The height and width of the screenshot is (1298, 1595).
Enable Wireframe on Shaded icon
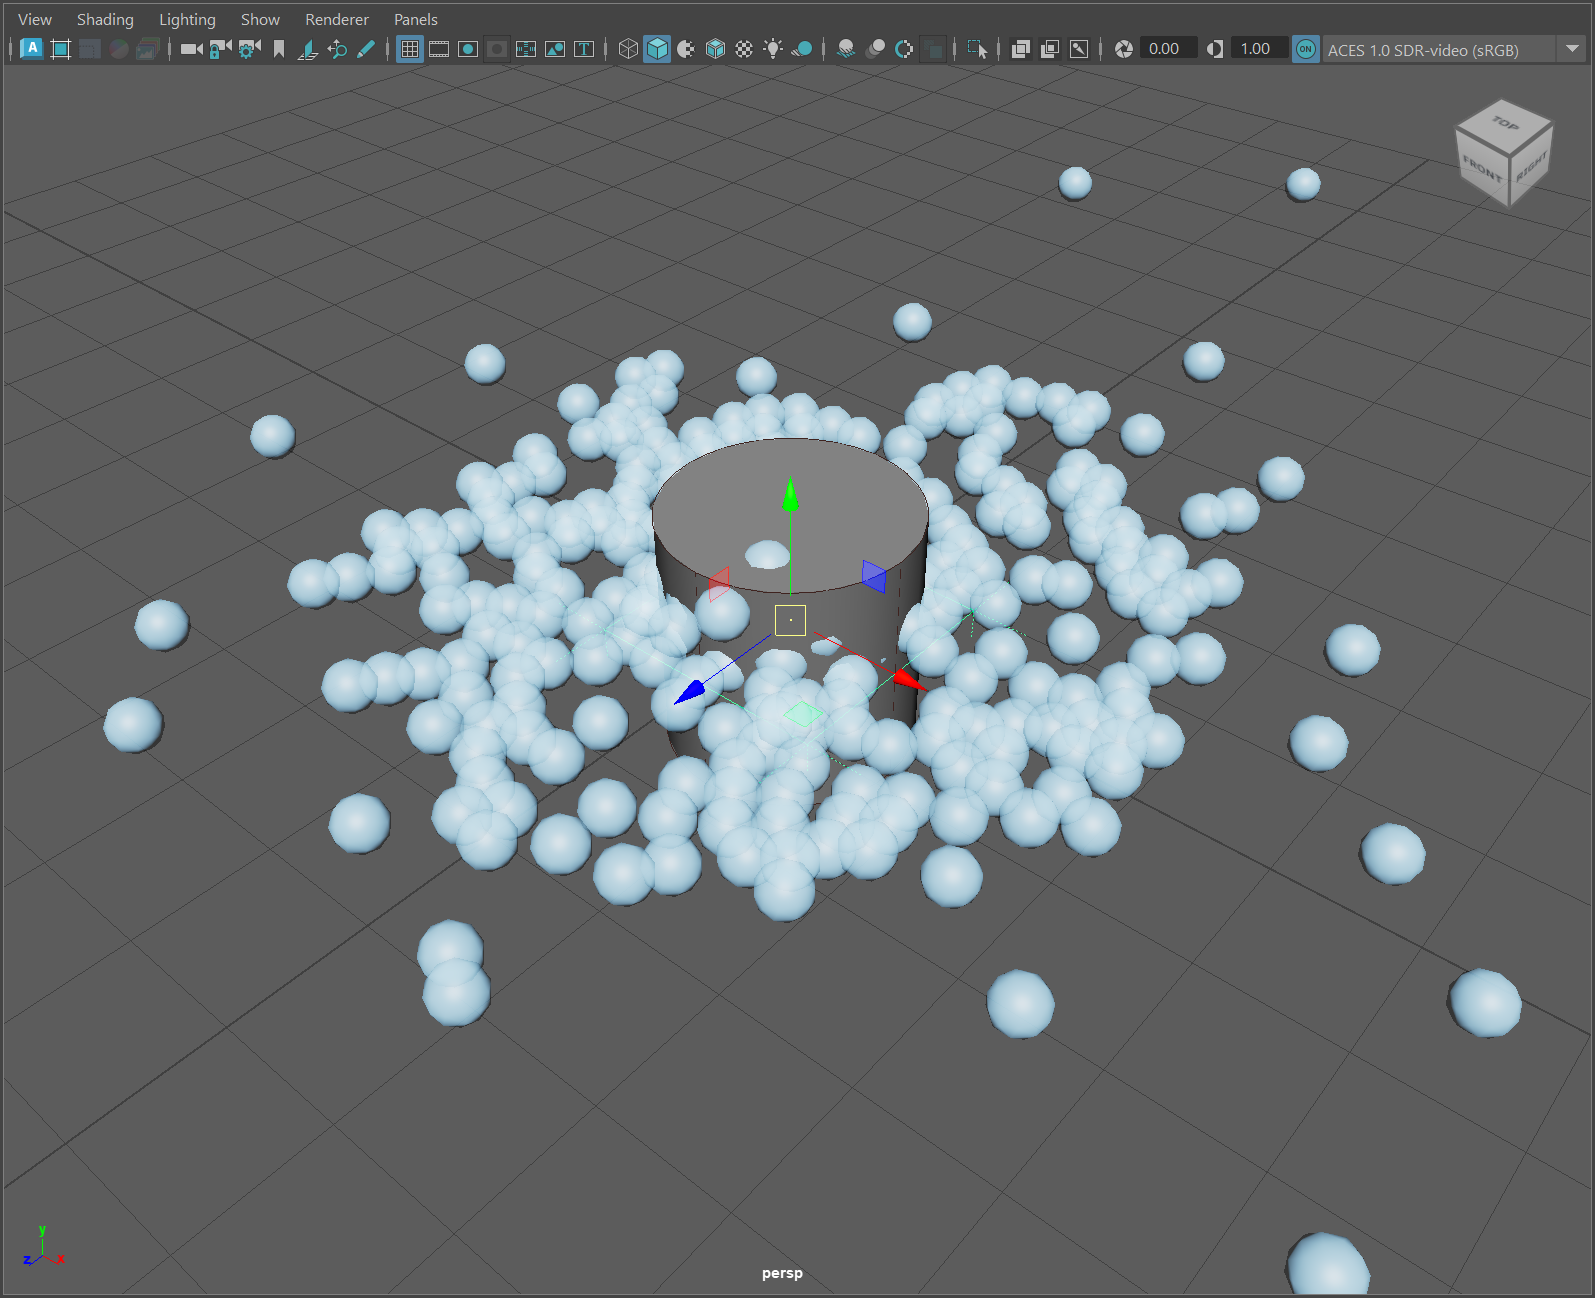(x=715, y=49)
